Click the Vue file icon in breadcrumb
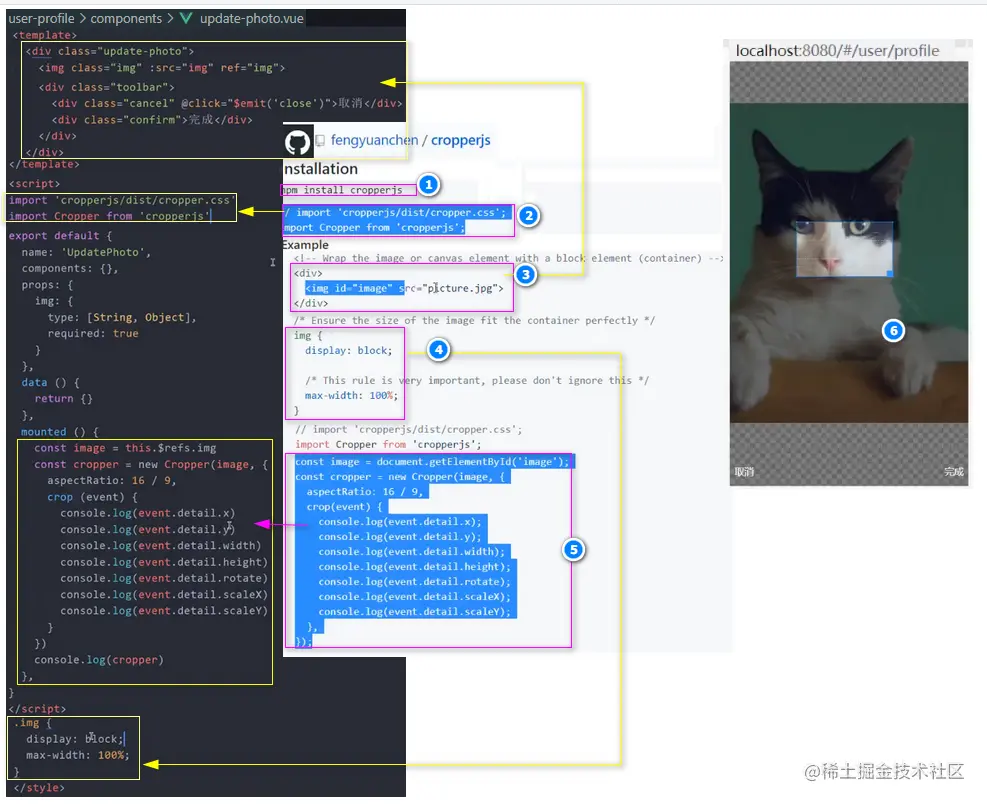 click(x=186, y=18)
